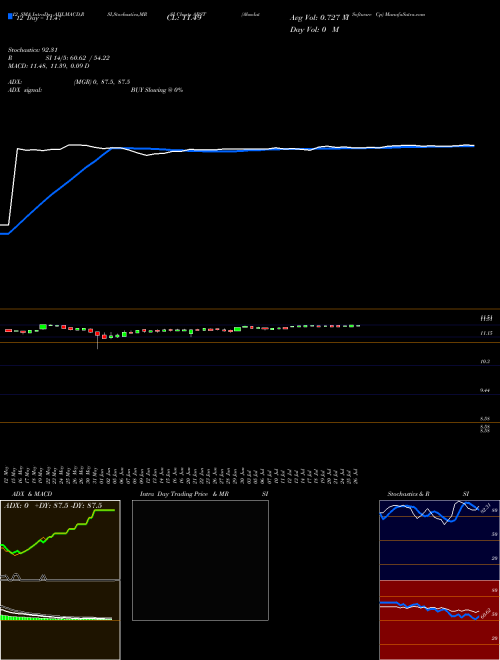Click the 9.44 price axis label
Viewport: 500px width, 660px height.
[485, 390]
